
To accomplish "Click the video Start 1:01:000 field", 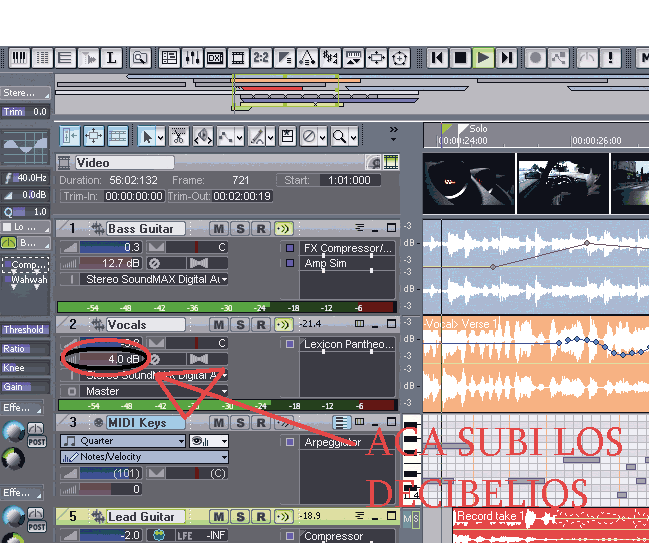I will pyautogui.click(x=349, y=180).
